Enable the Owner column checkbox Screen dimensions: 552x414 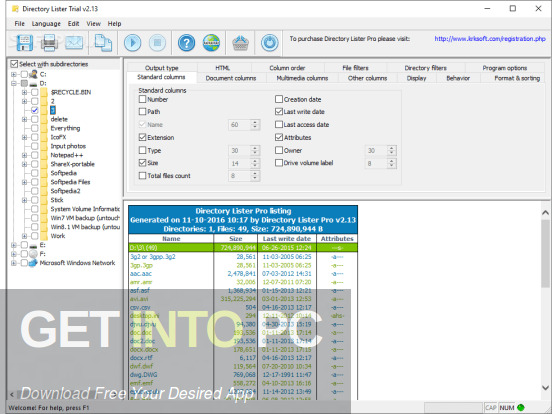(x=279, y=150)
